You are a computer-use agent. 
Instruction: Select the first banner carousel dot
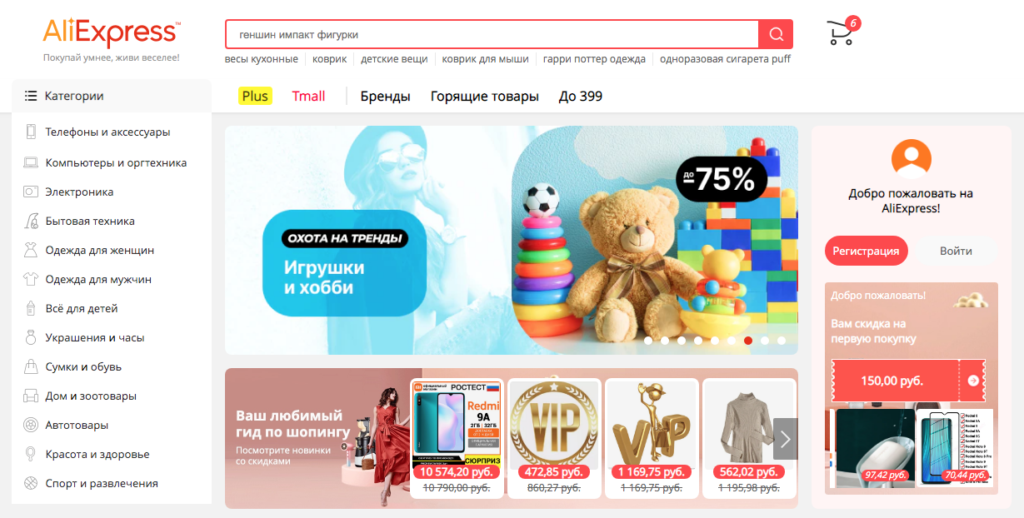(x=648, y=340)
